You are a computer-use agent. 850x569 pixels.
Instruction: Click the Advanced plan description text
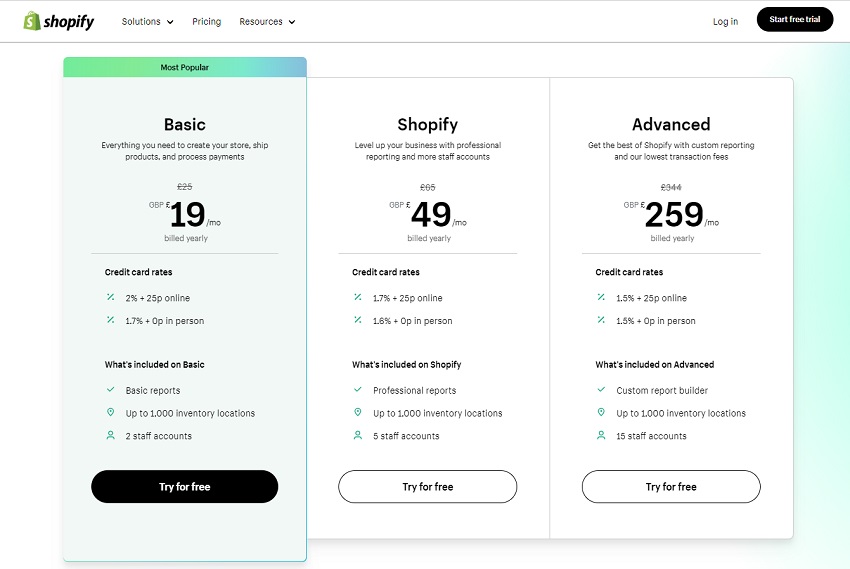671,151
